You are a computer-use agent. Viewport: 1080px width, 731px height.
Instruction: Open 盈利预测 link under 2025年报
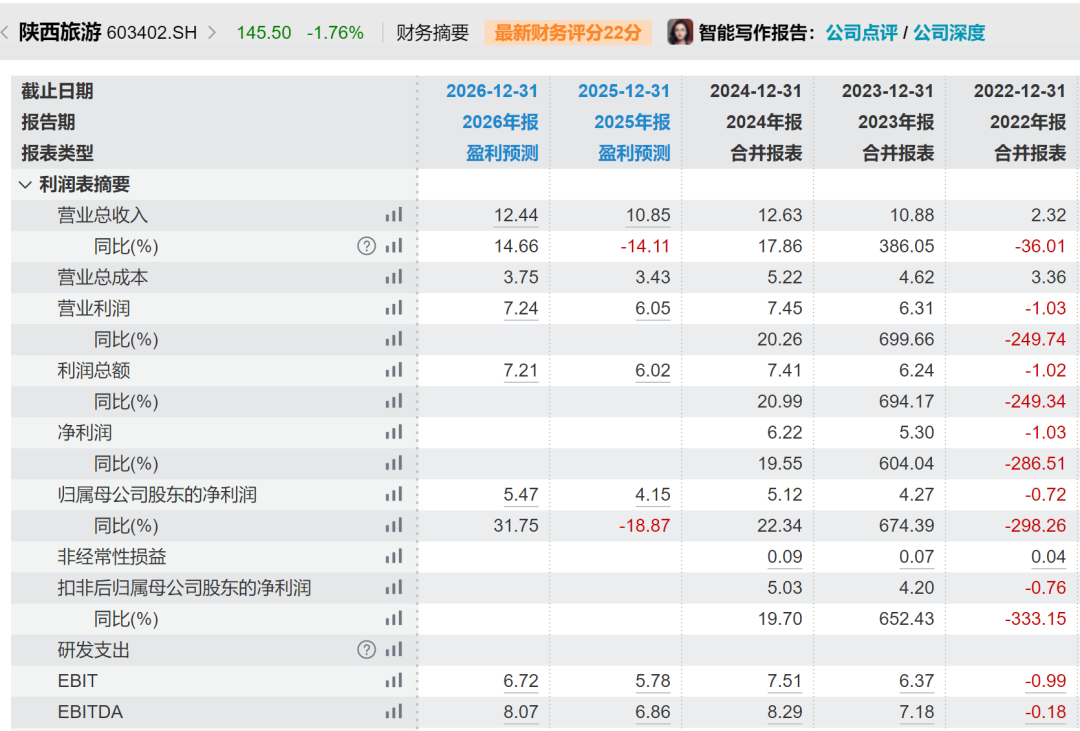634,153
